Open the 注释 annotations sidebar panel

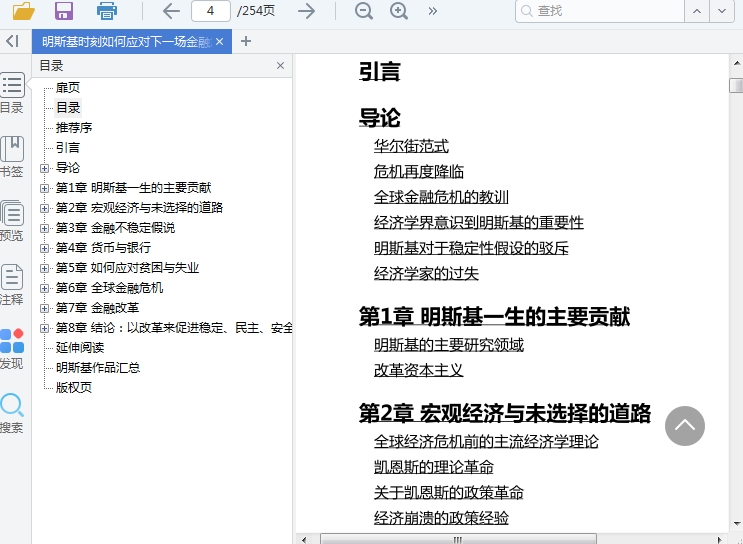[12, 284]
